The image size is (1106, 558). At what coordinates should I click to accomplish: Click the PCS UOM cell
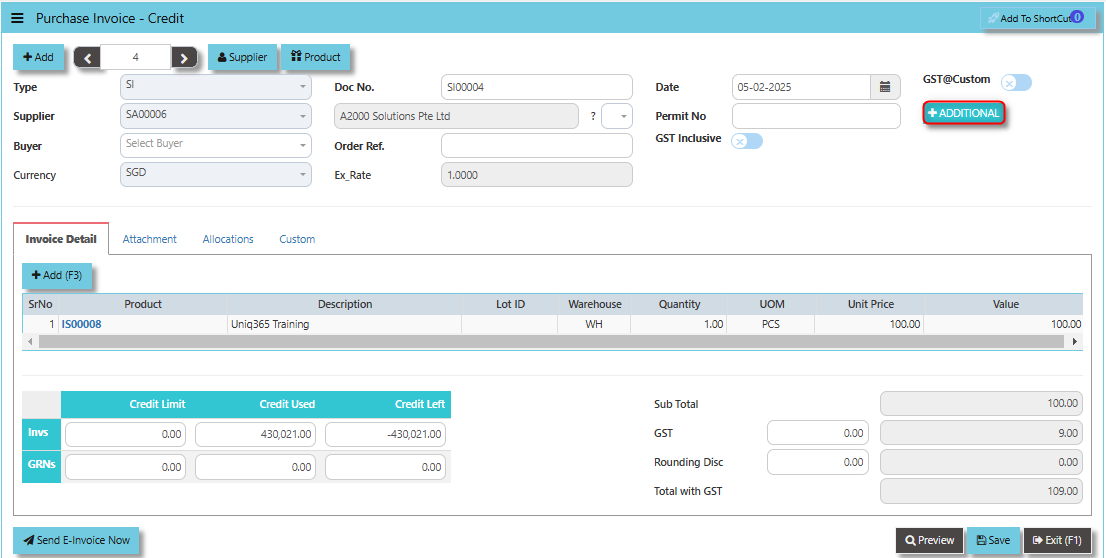771,325
